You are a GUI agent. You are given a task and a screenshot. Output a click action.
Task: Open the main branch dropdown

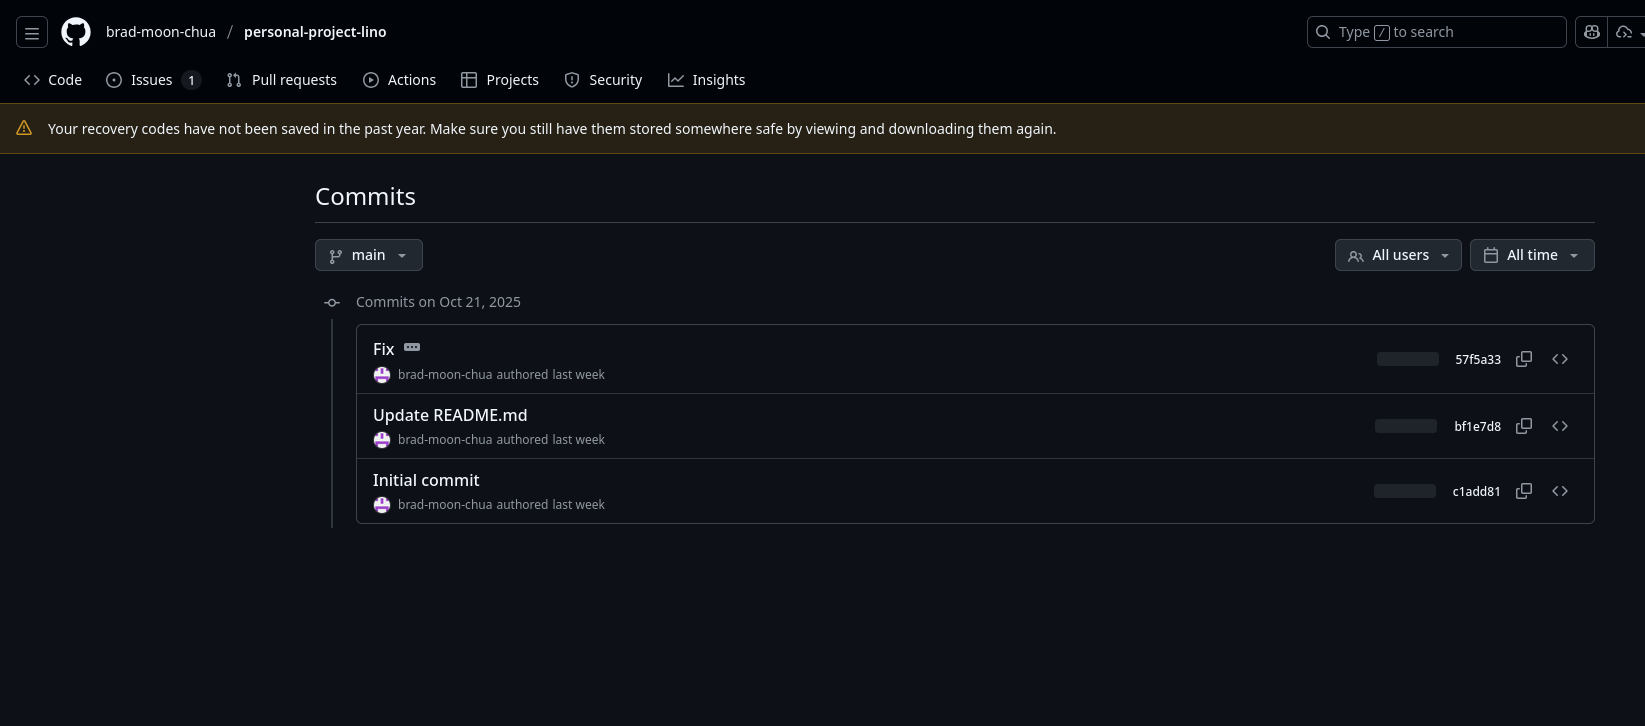[x=368, y=255]
